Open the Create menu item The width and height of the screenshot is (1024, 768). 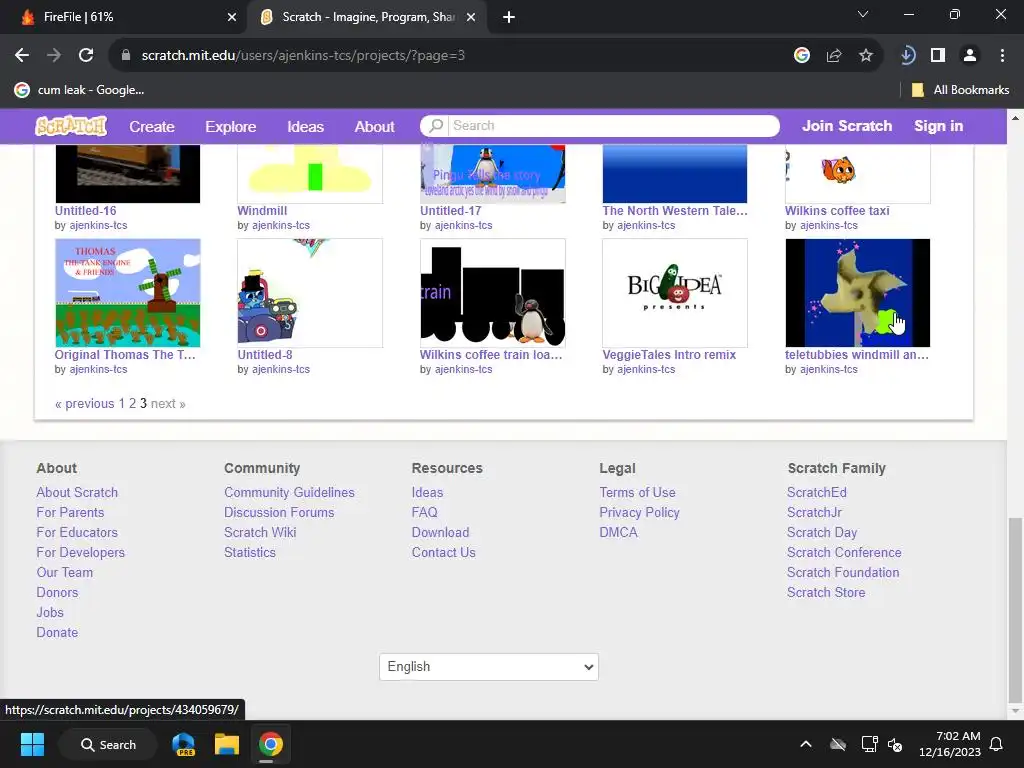152,127
